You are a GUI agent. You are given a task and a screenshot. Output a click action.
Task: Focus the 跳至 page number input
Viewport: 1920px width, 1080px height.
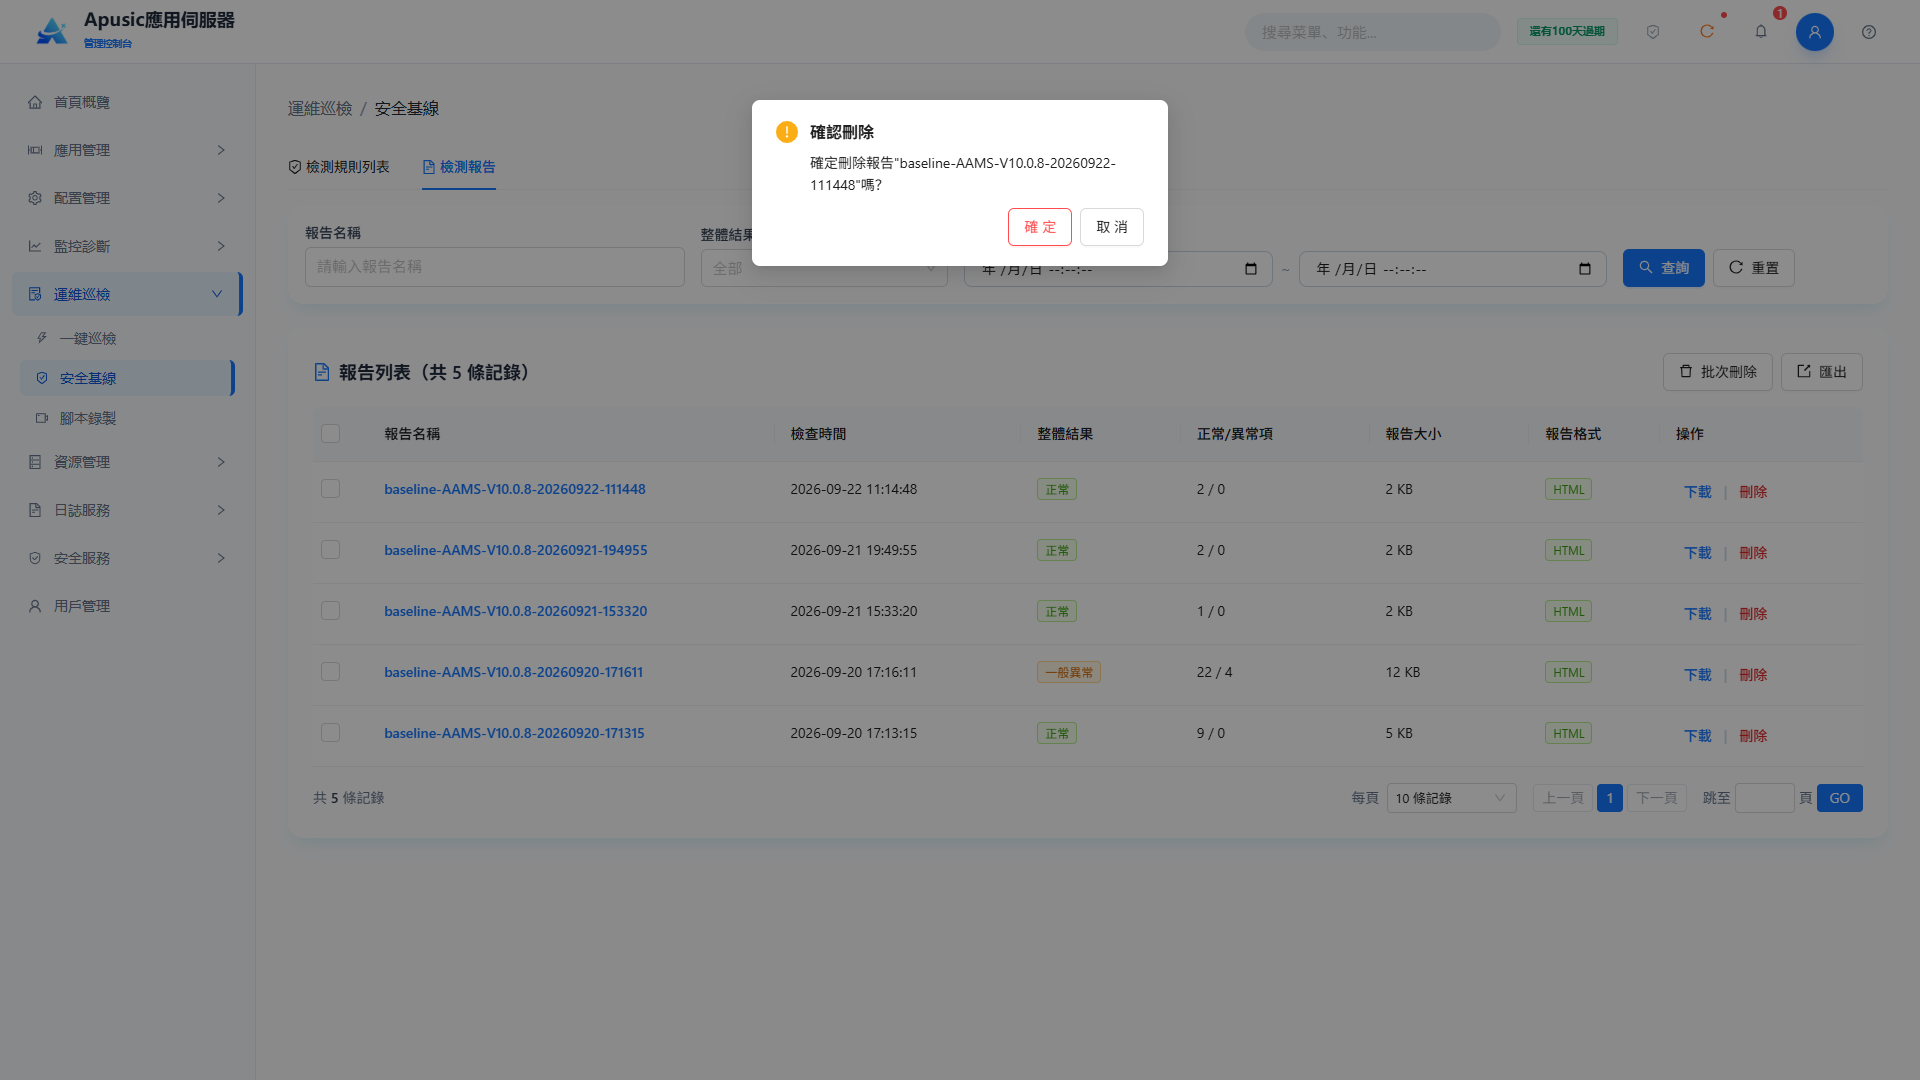coord(1764,798)
